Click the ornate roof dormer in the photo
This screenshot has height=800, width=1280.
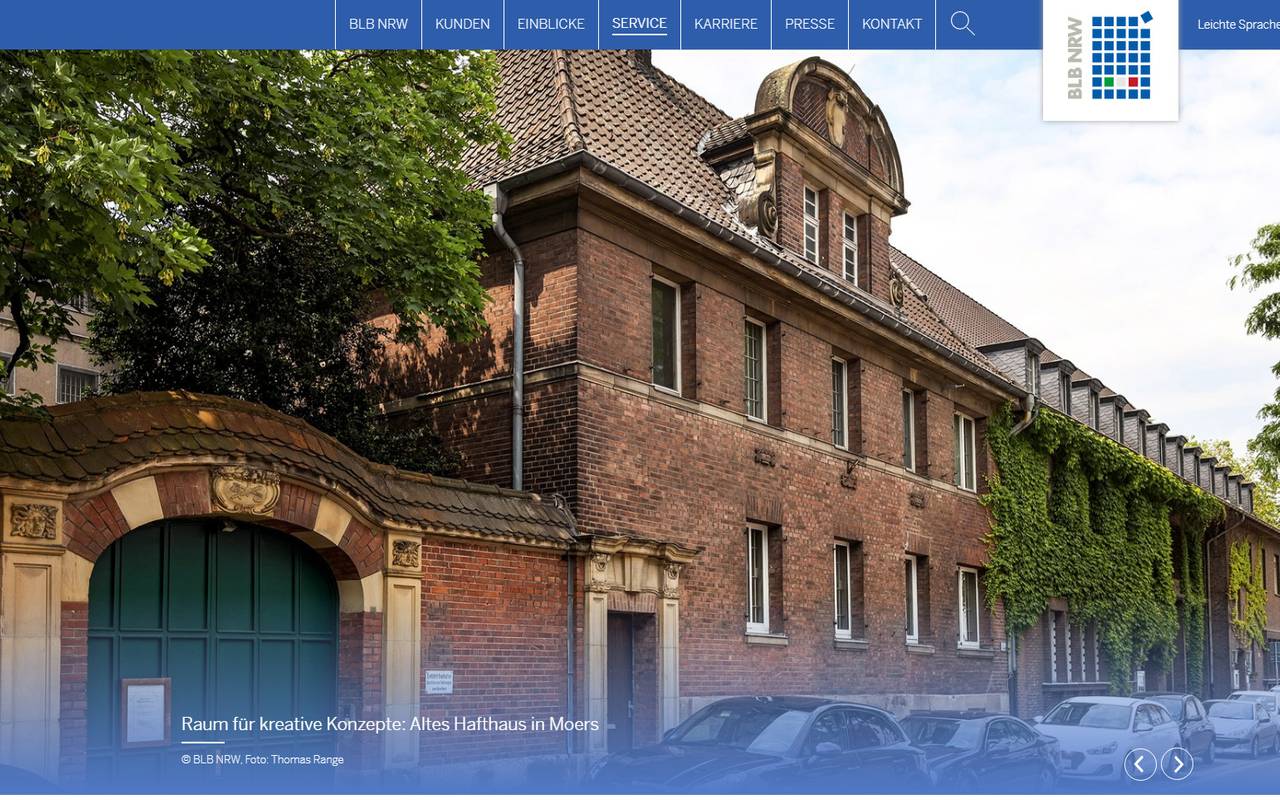point(828,160)
